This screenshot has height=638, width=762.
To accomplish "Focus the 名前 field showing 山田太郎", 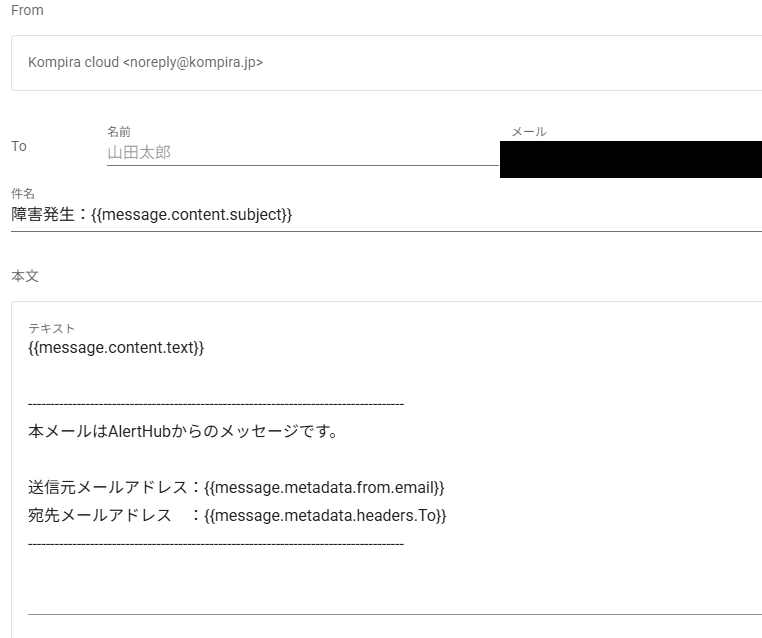I will click(300, 153).
